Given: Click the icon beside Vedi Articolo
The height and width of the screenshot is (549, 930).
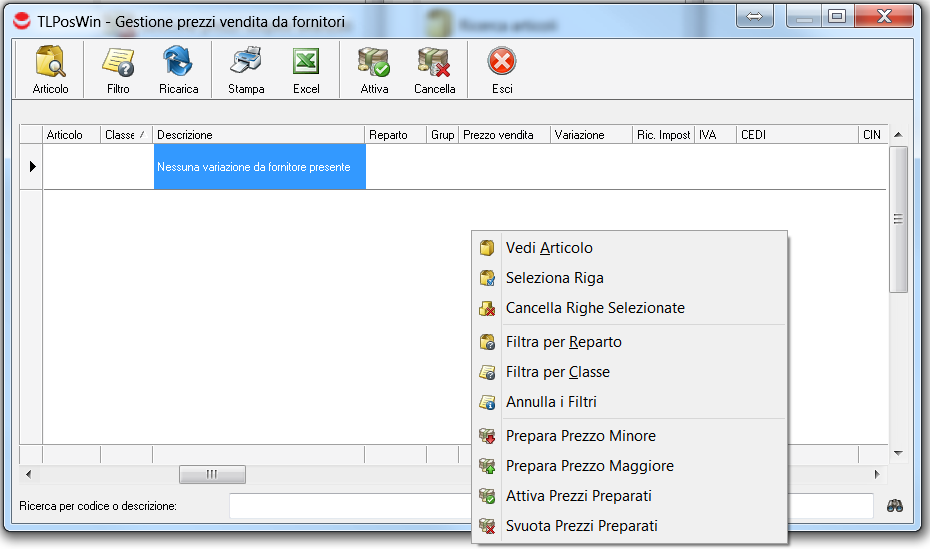Looking at the screenshot, I should coord(487,248).
